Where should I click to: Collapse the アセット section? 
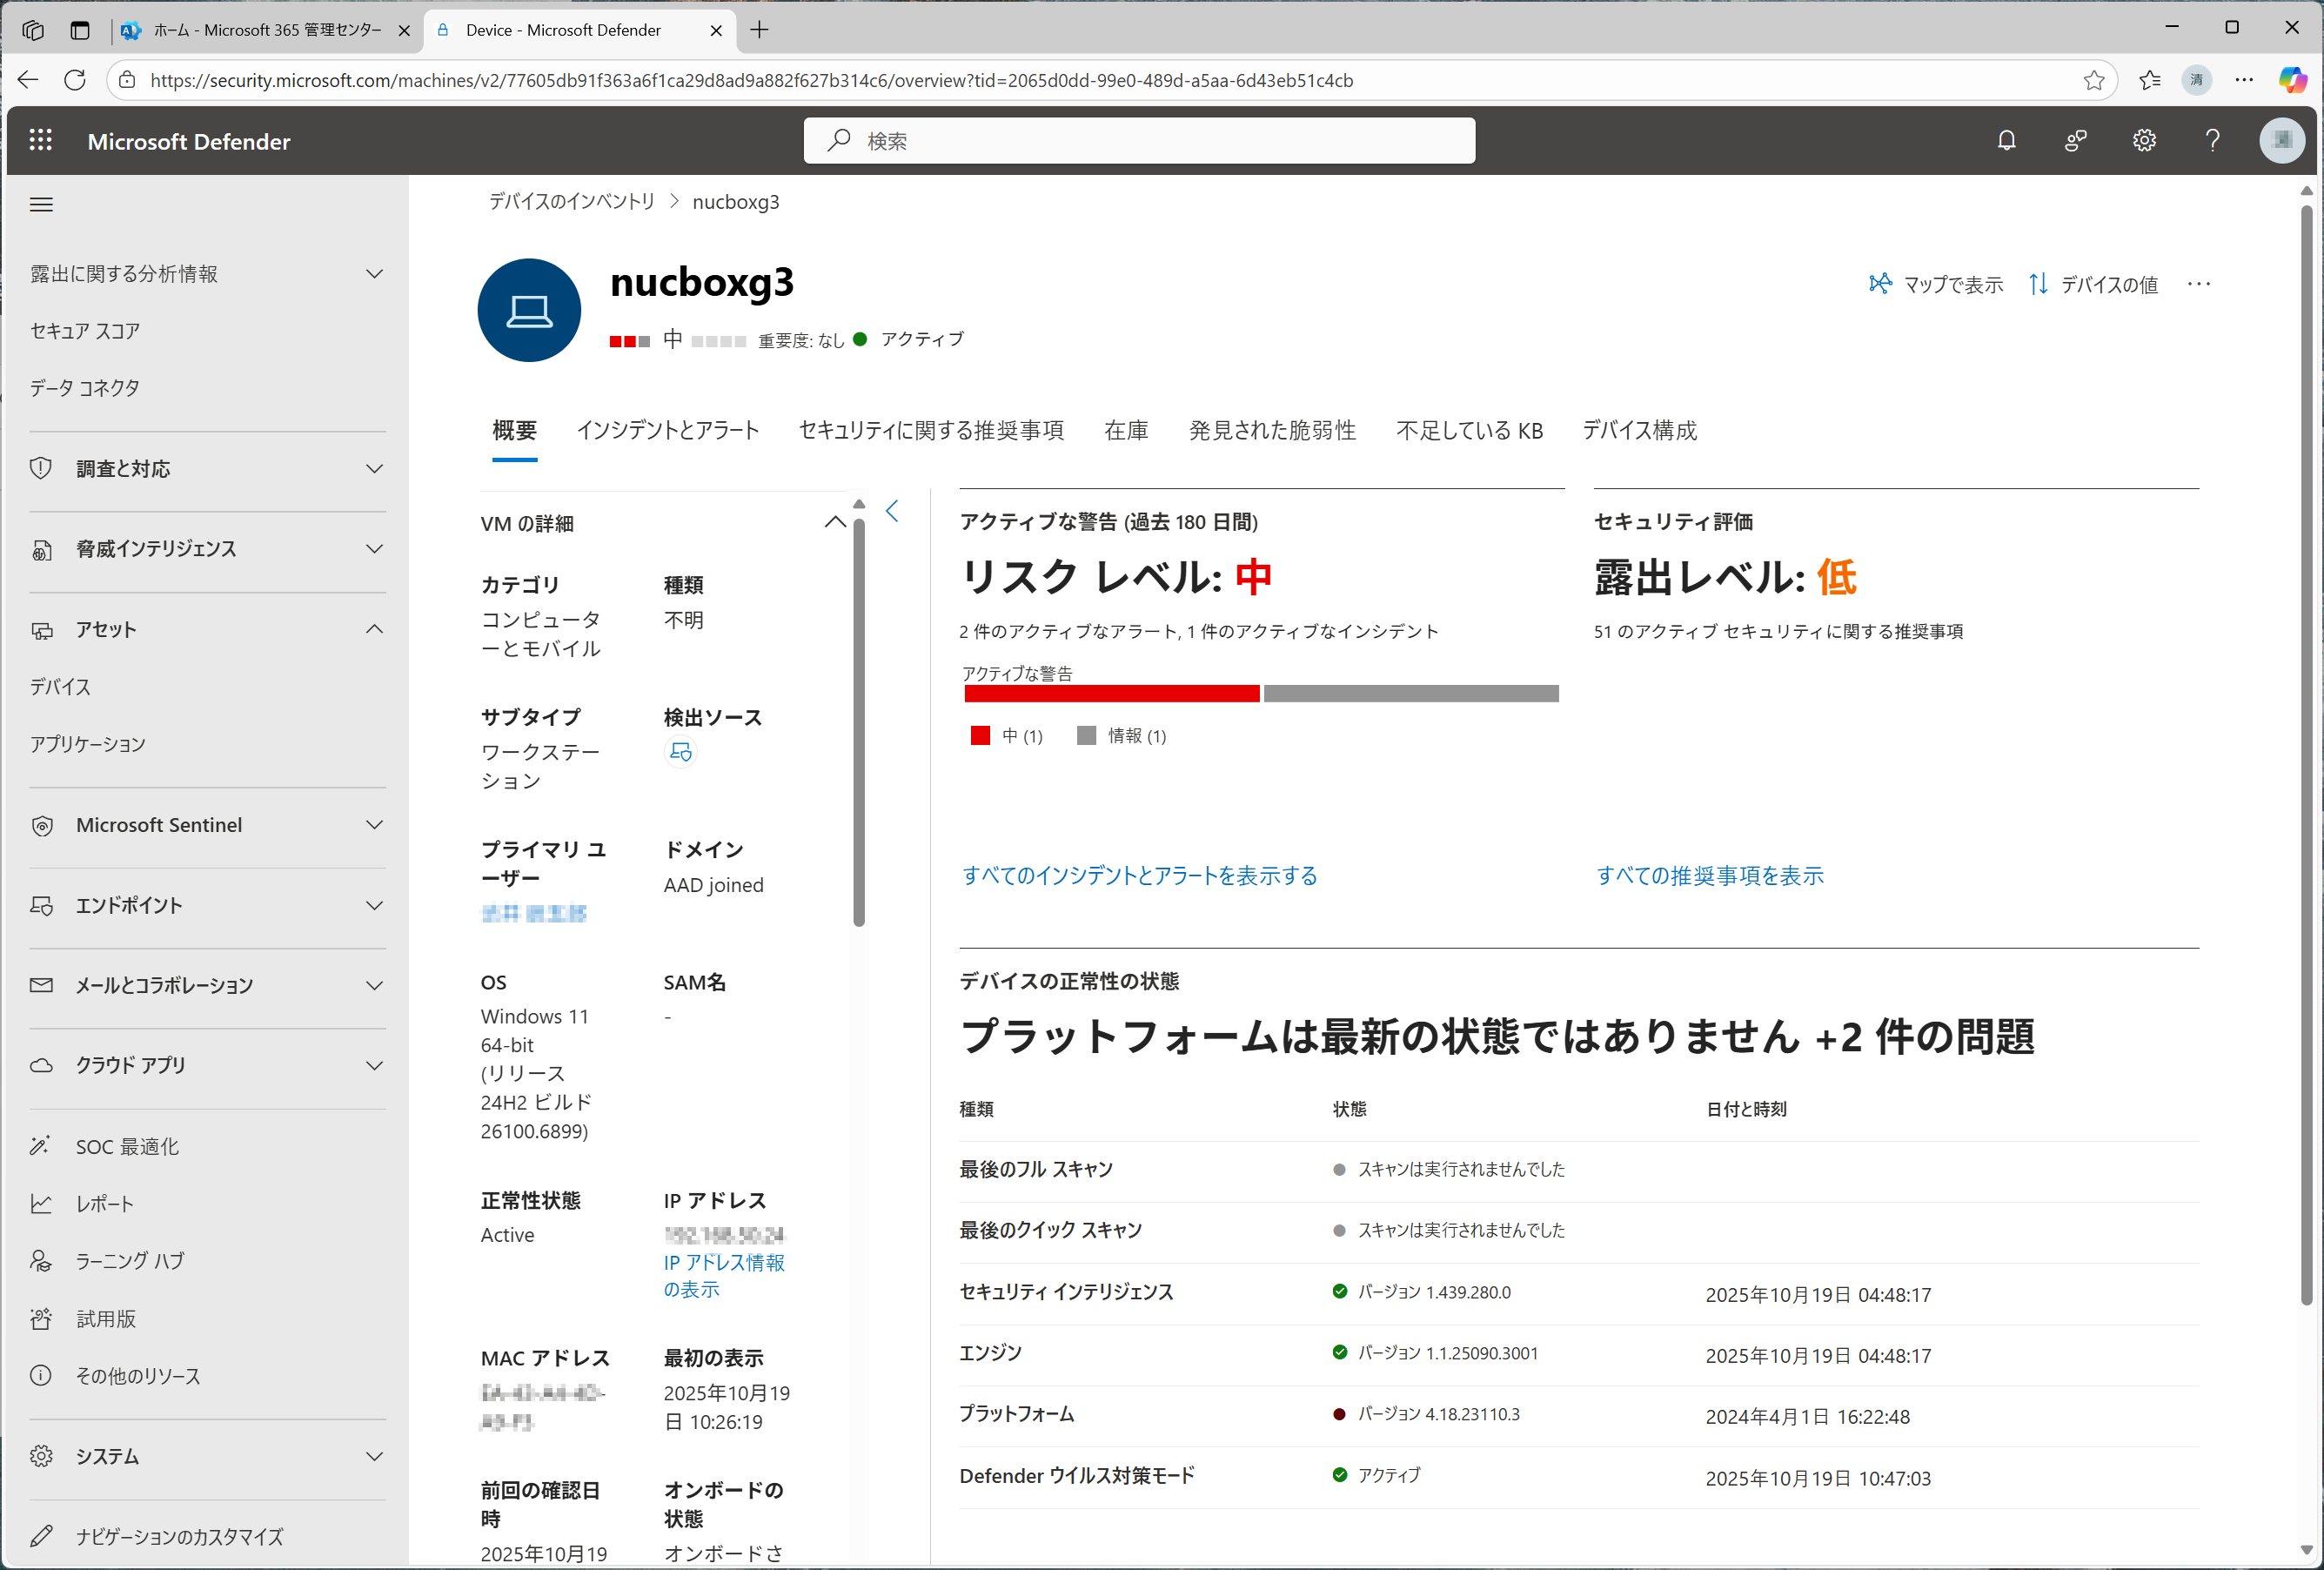coord(374,629)
